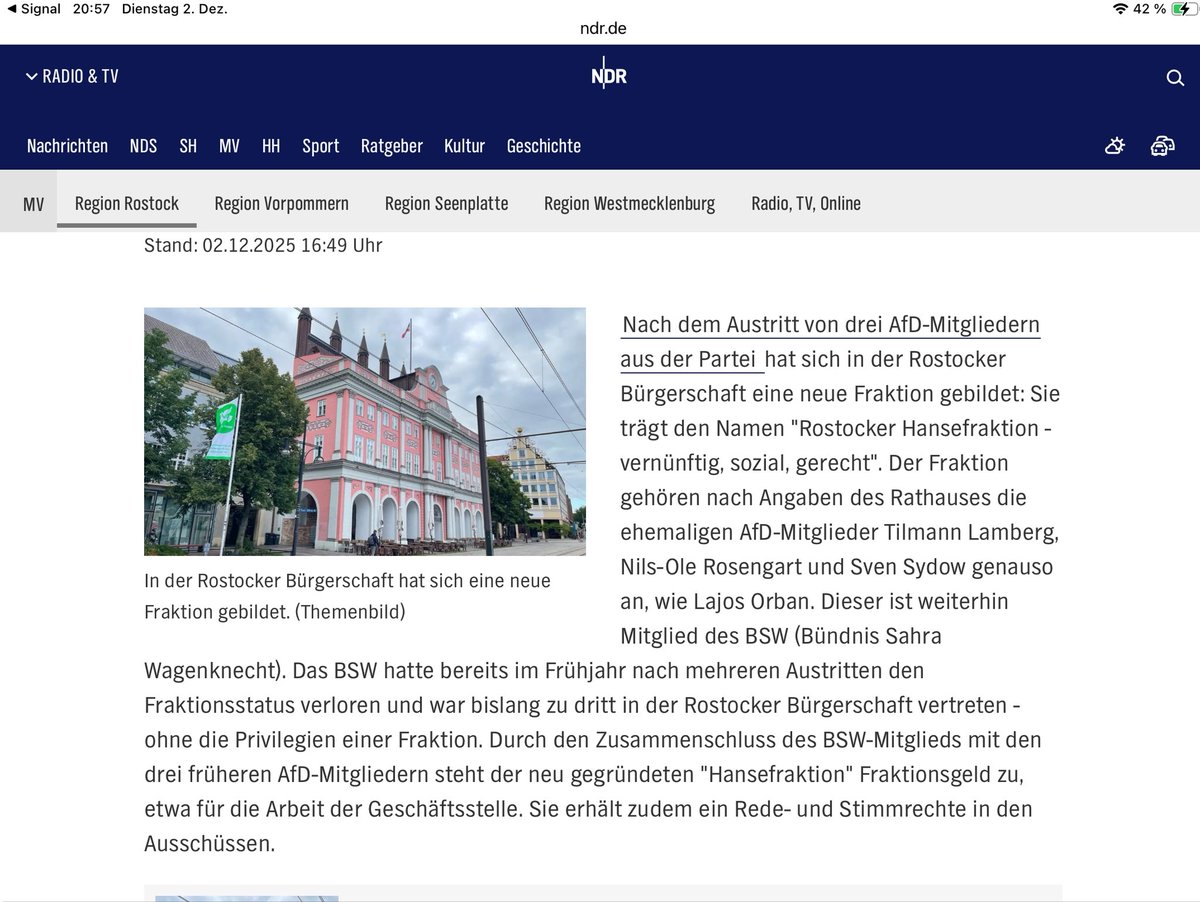1200x902 pixels.
Task: Open the traffic report car icon
Action: click(1162, 145)
